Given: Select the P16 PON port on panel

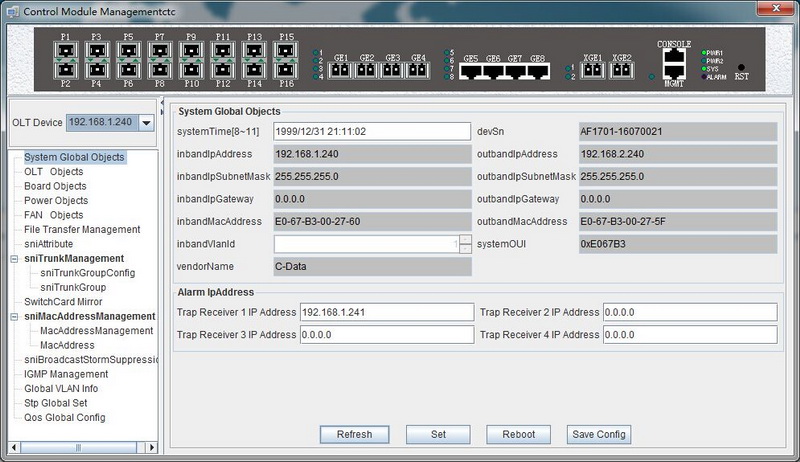Looking at the screenshot, I should tap(286, 72).
